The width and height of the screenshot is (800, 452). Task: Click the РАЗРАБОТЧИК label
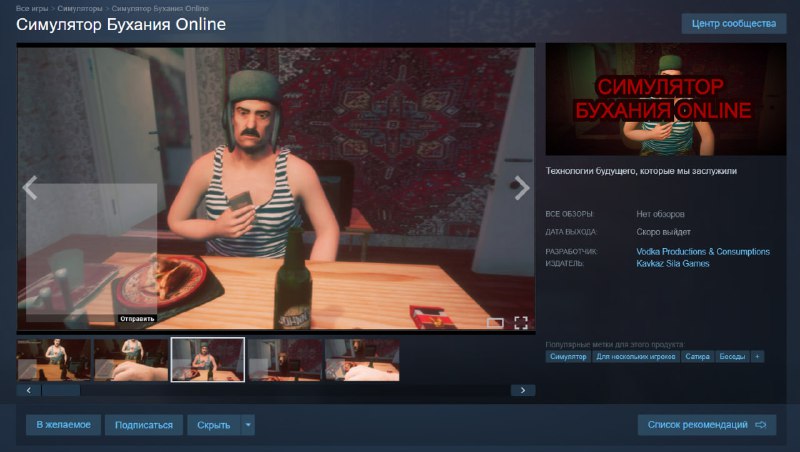pos(571,252)
